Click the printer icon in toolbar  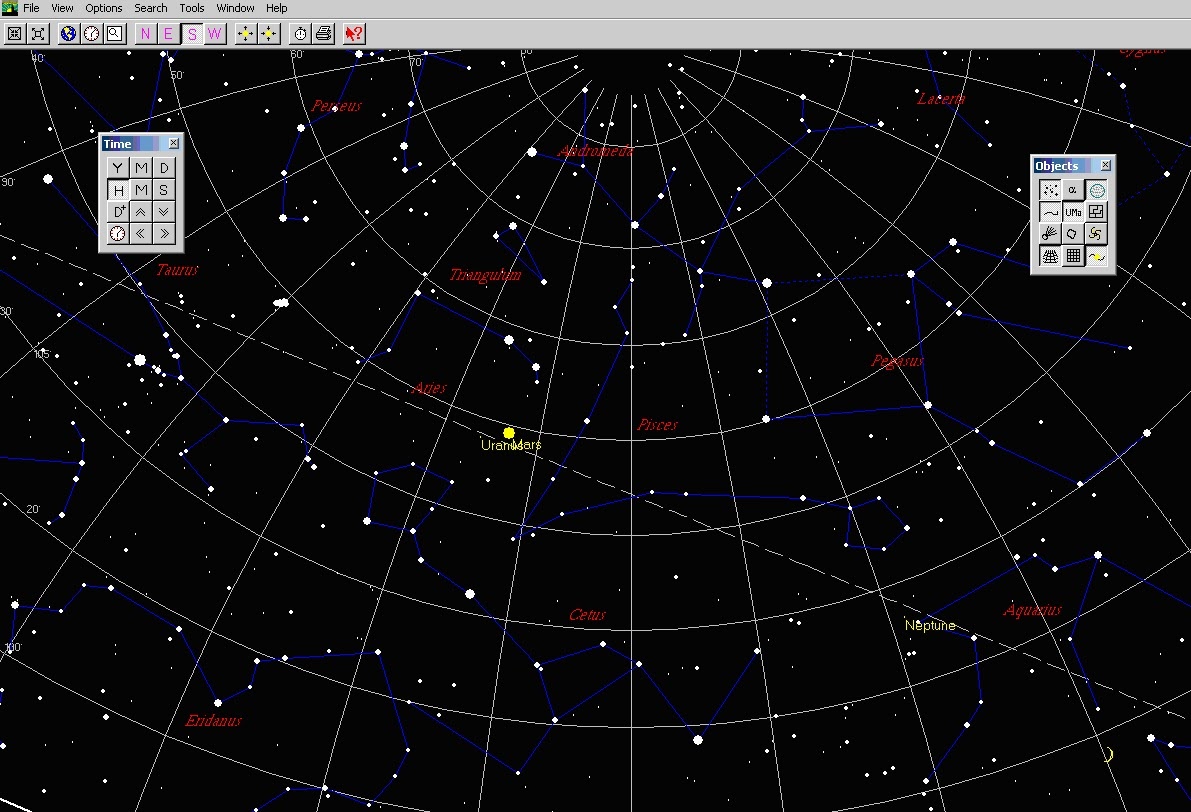point(324,33)
